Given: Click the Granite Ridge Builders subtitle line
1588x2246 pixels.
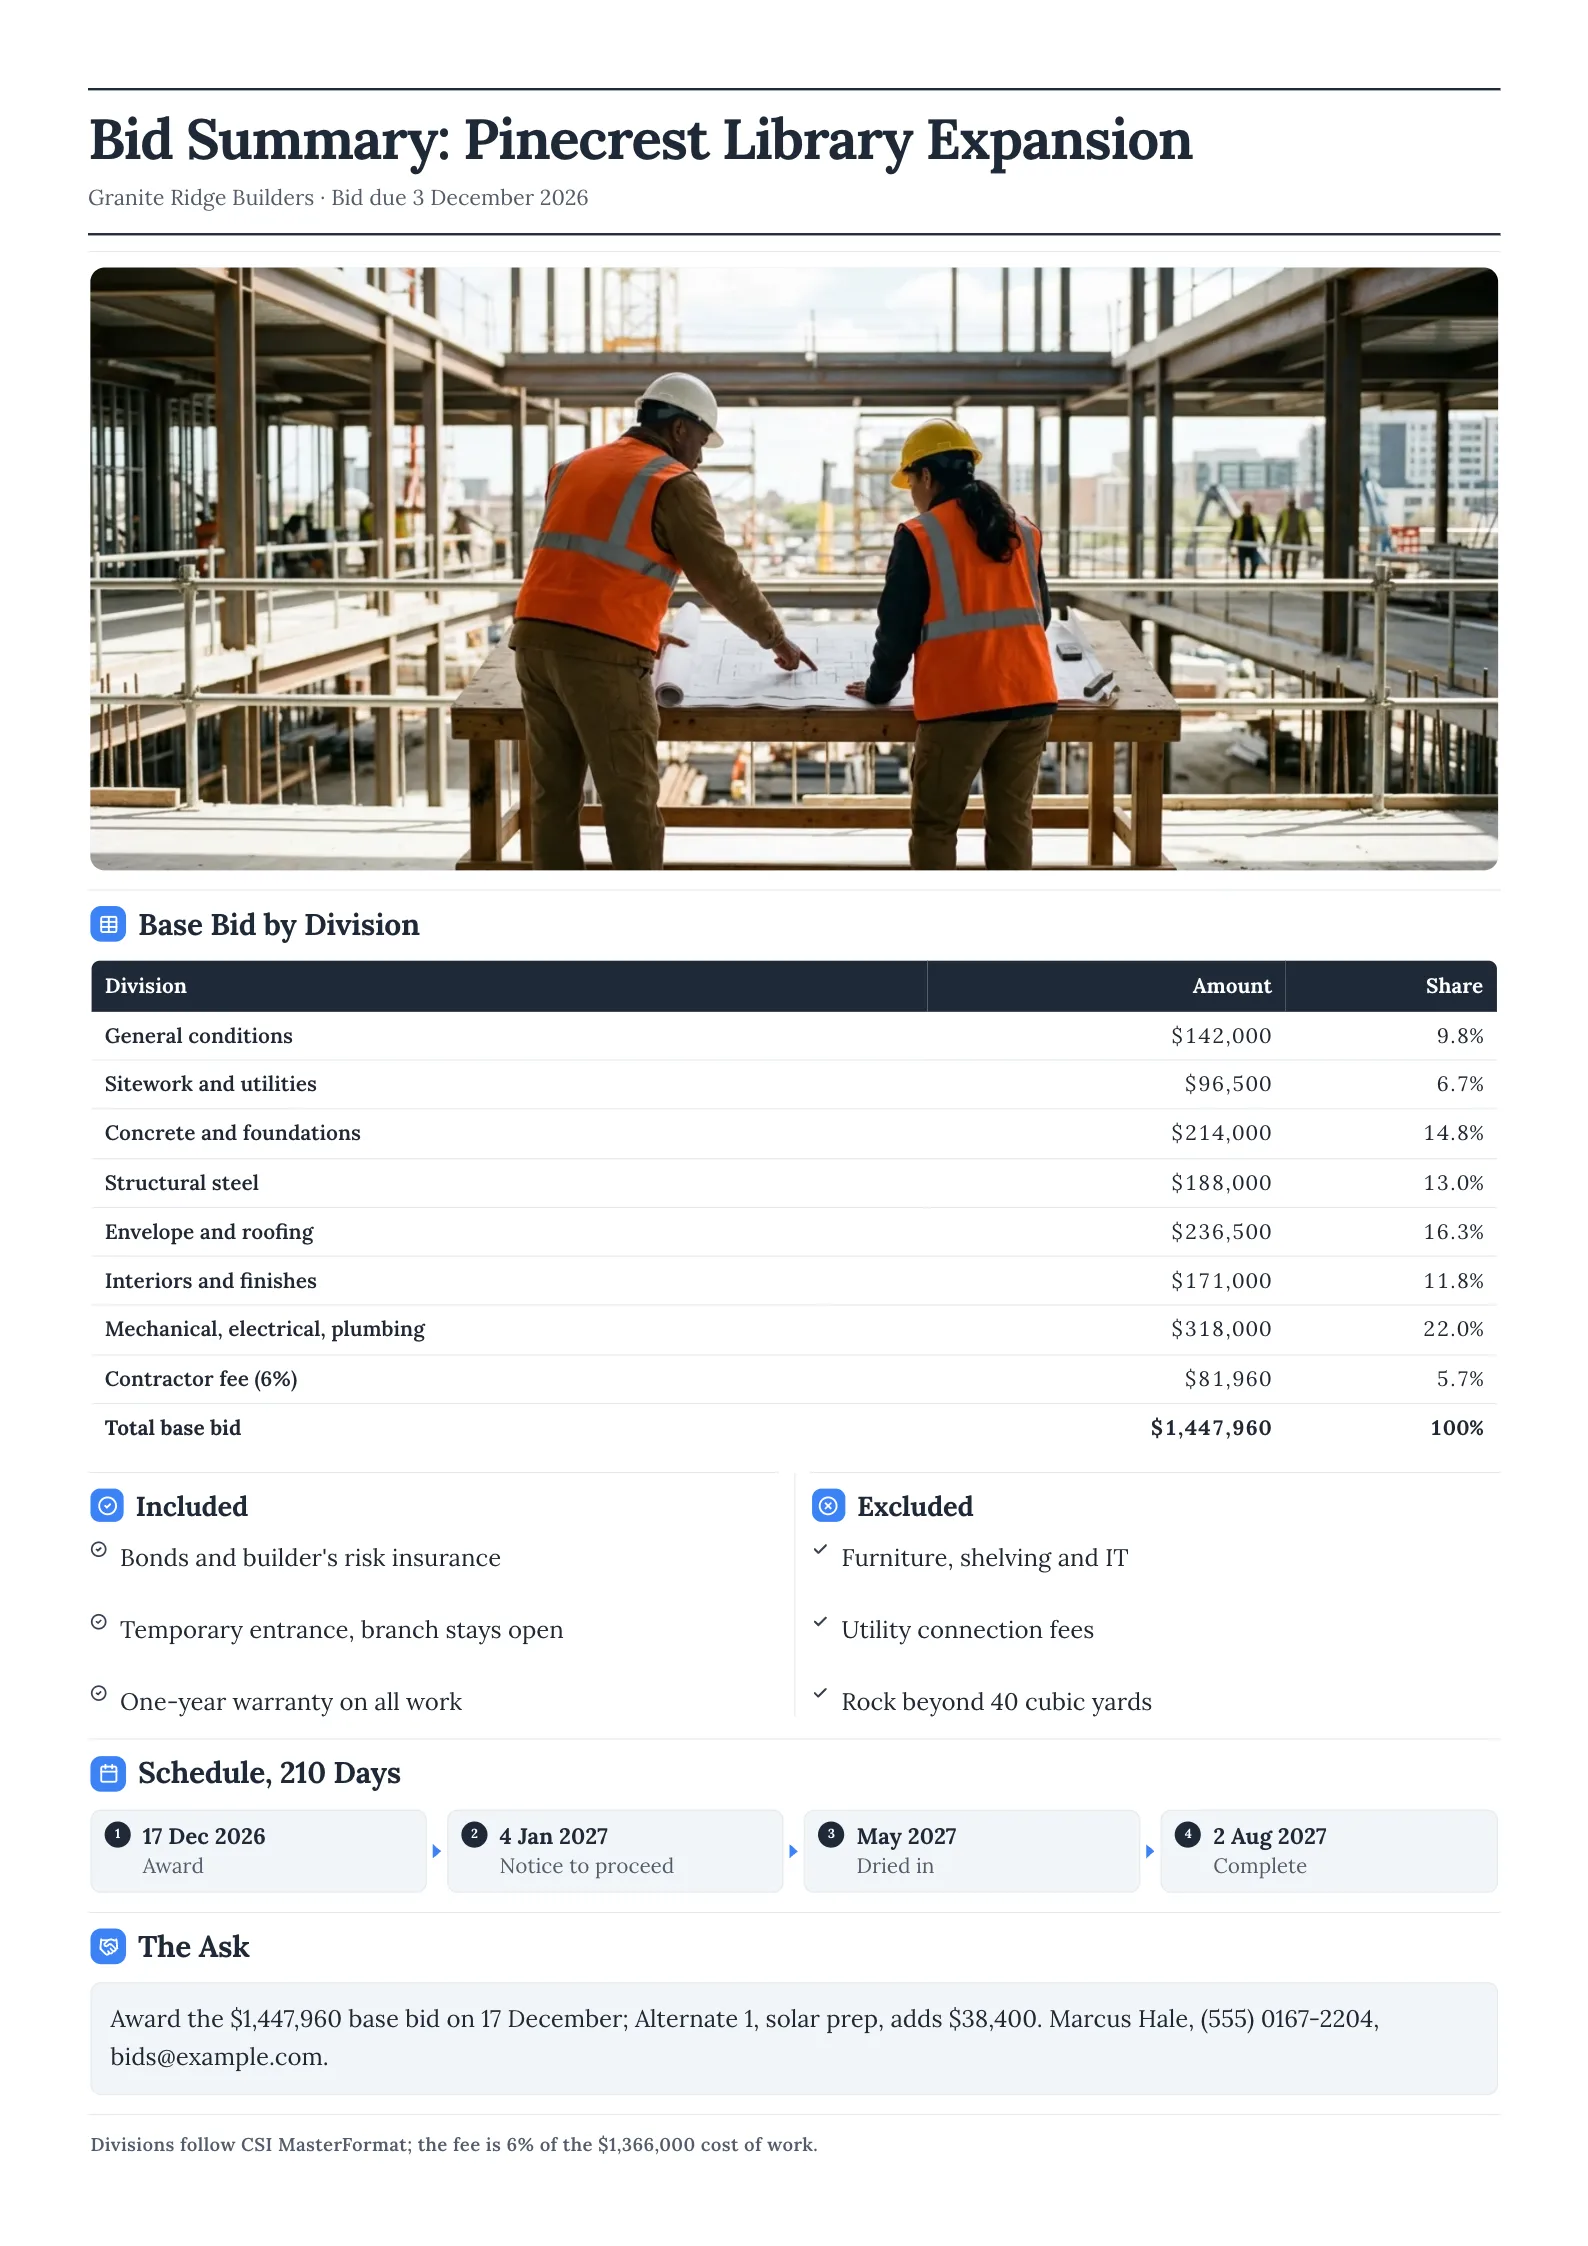Looking at the screenshot, I should tap(338, 198).
